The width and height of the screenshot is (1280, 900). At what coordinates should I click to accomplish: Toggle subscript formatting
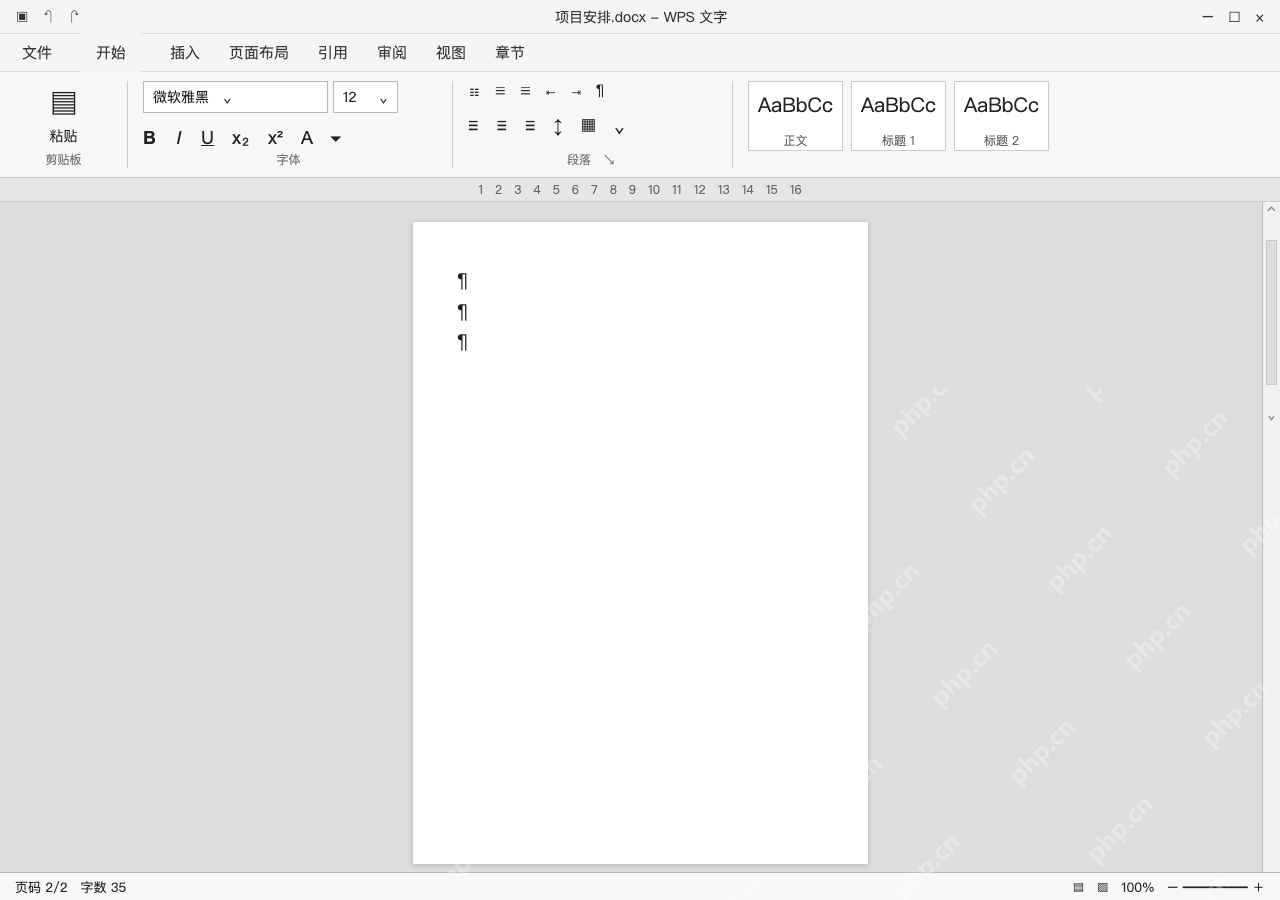click(x=240, y=139)
